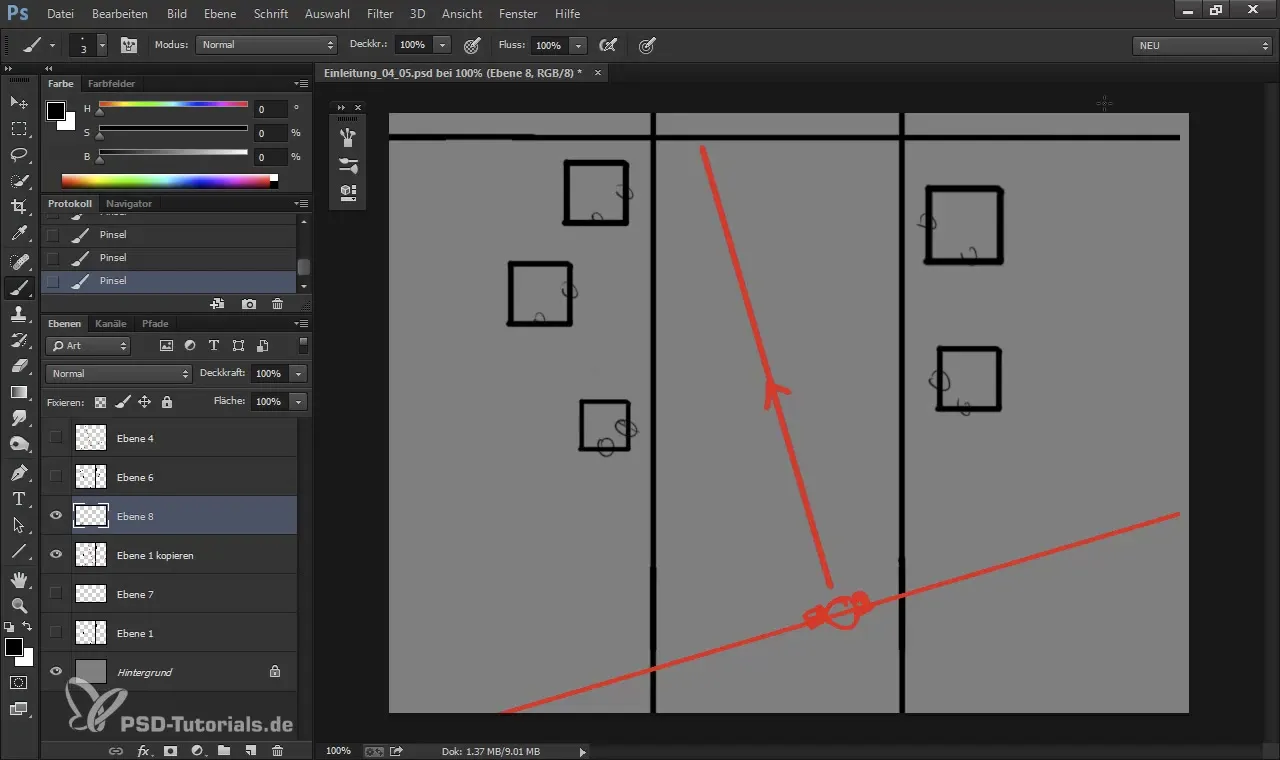Open the Fläche fill arrow

click(298, 402)
